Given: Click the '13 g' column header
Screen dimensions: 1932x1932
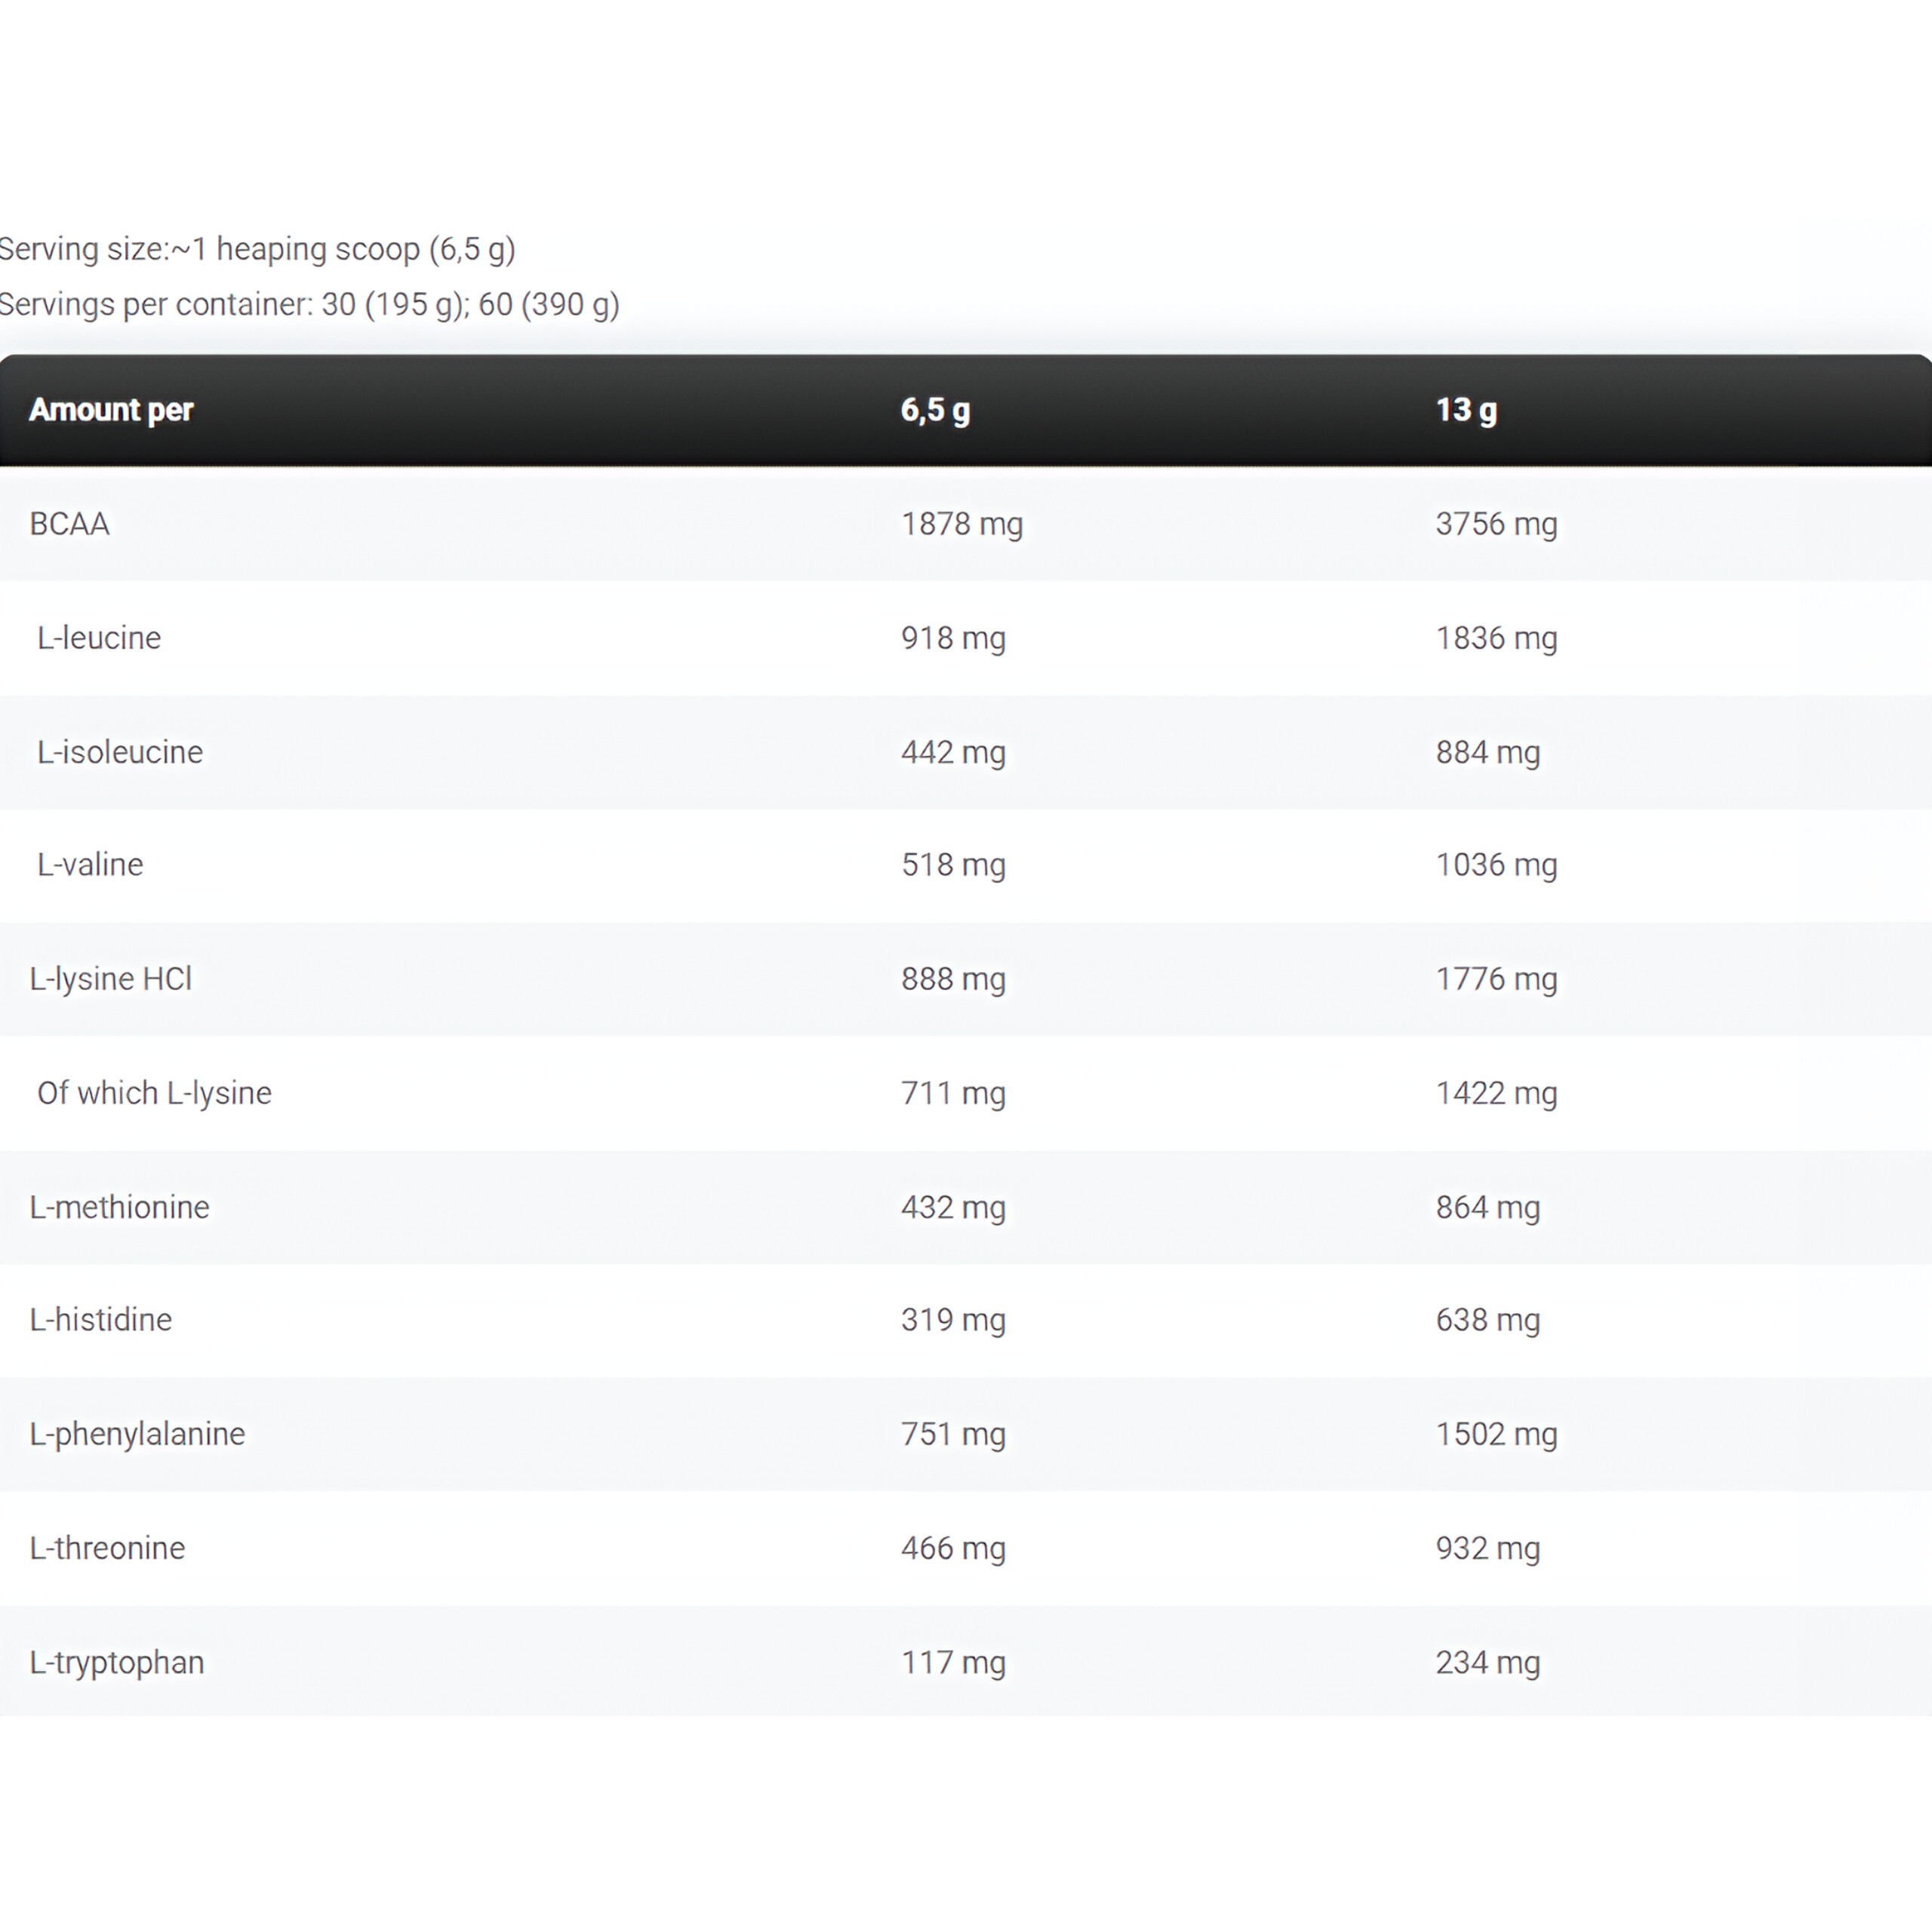Looking at the screenshot, I should pos(1466,410).
